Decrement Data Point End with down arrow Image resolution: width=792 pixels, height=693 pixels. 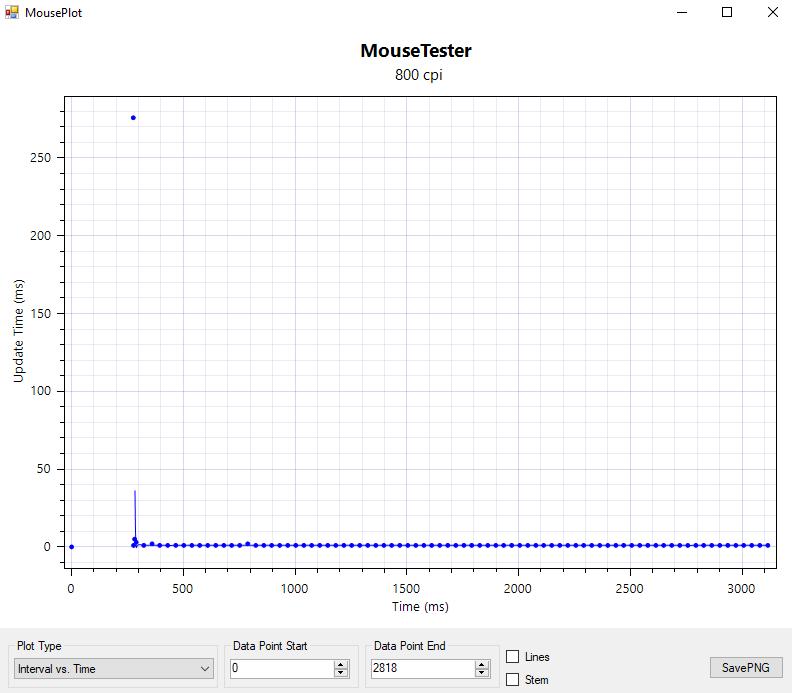click(x=483, y=673)
